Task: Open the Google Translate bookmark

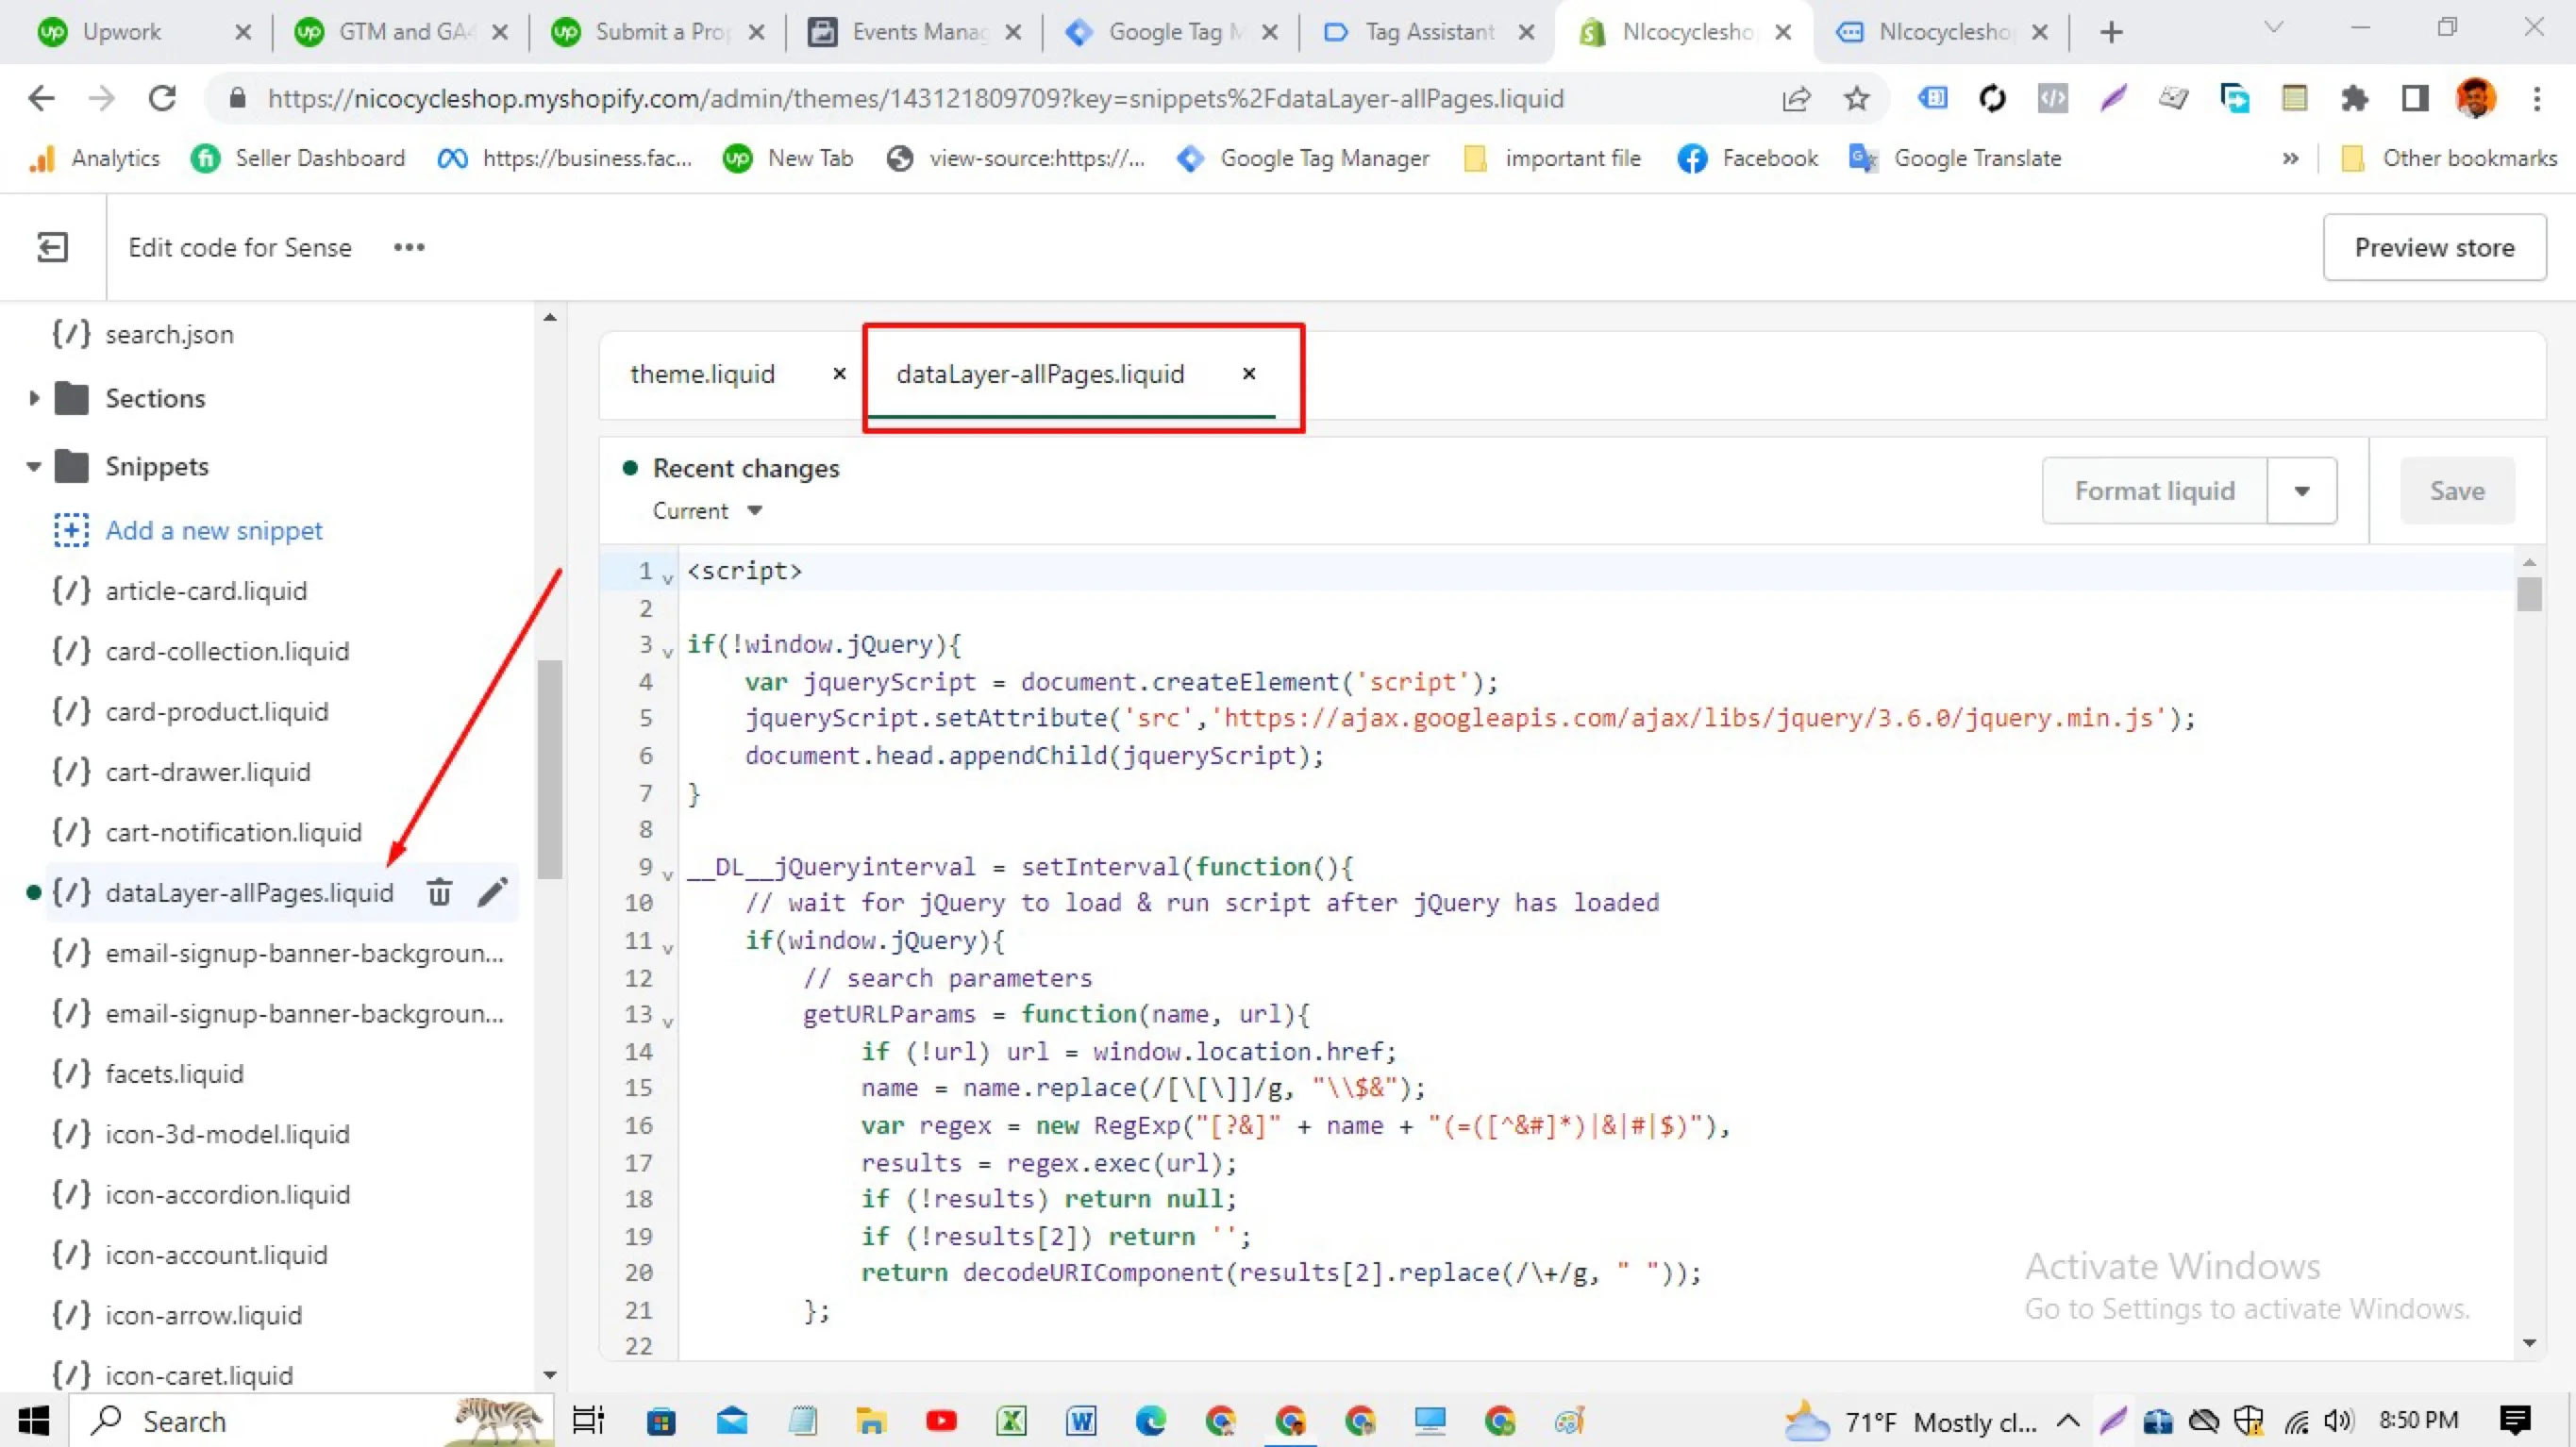Action: 1955,159
